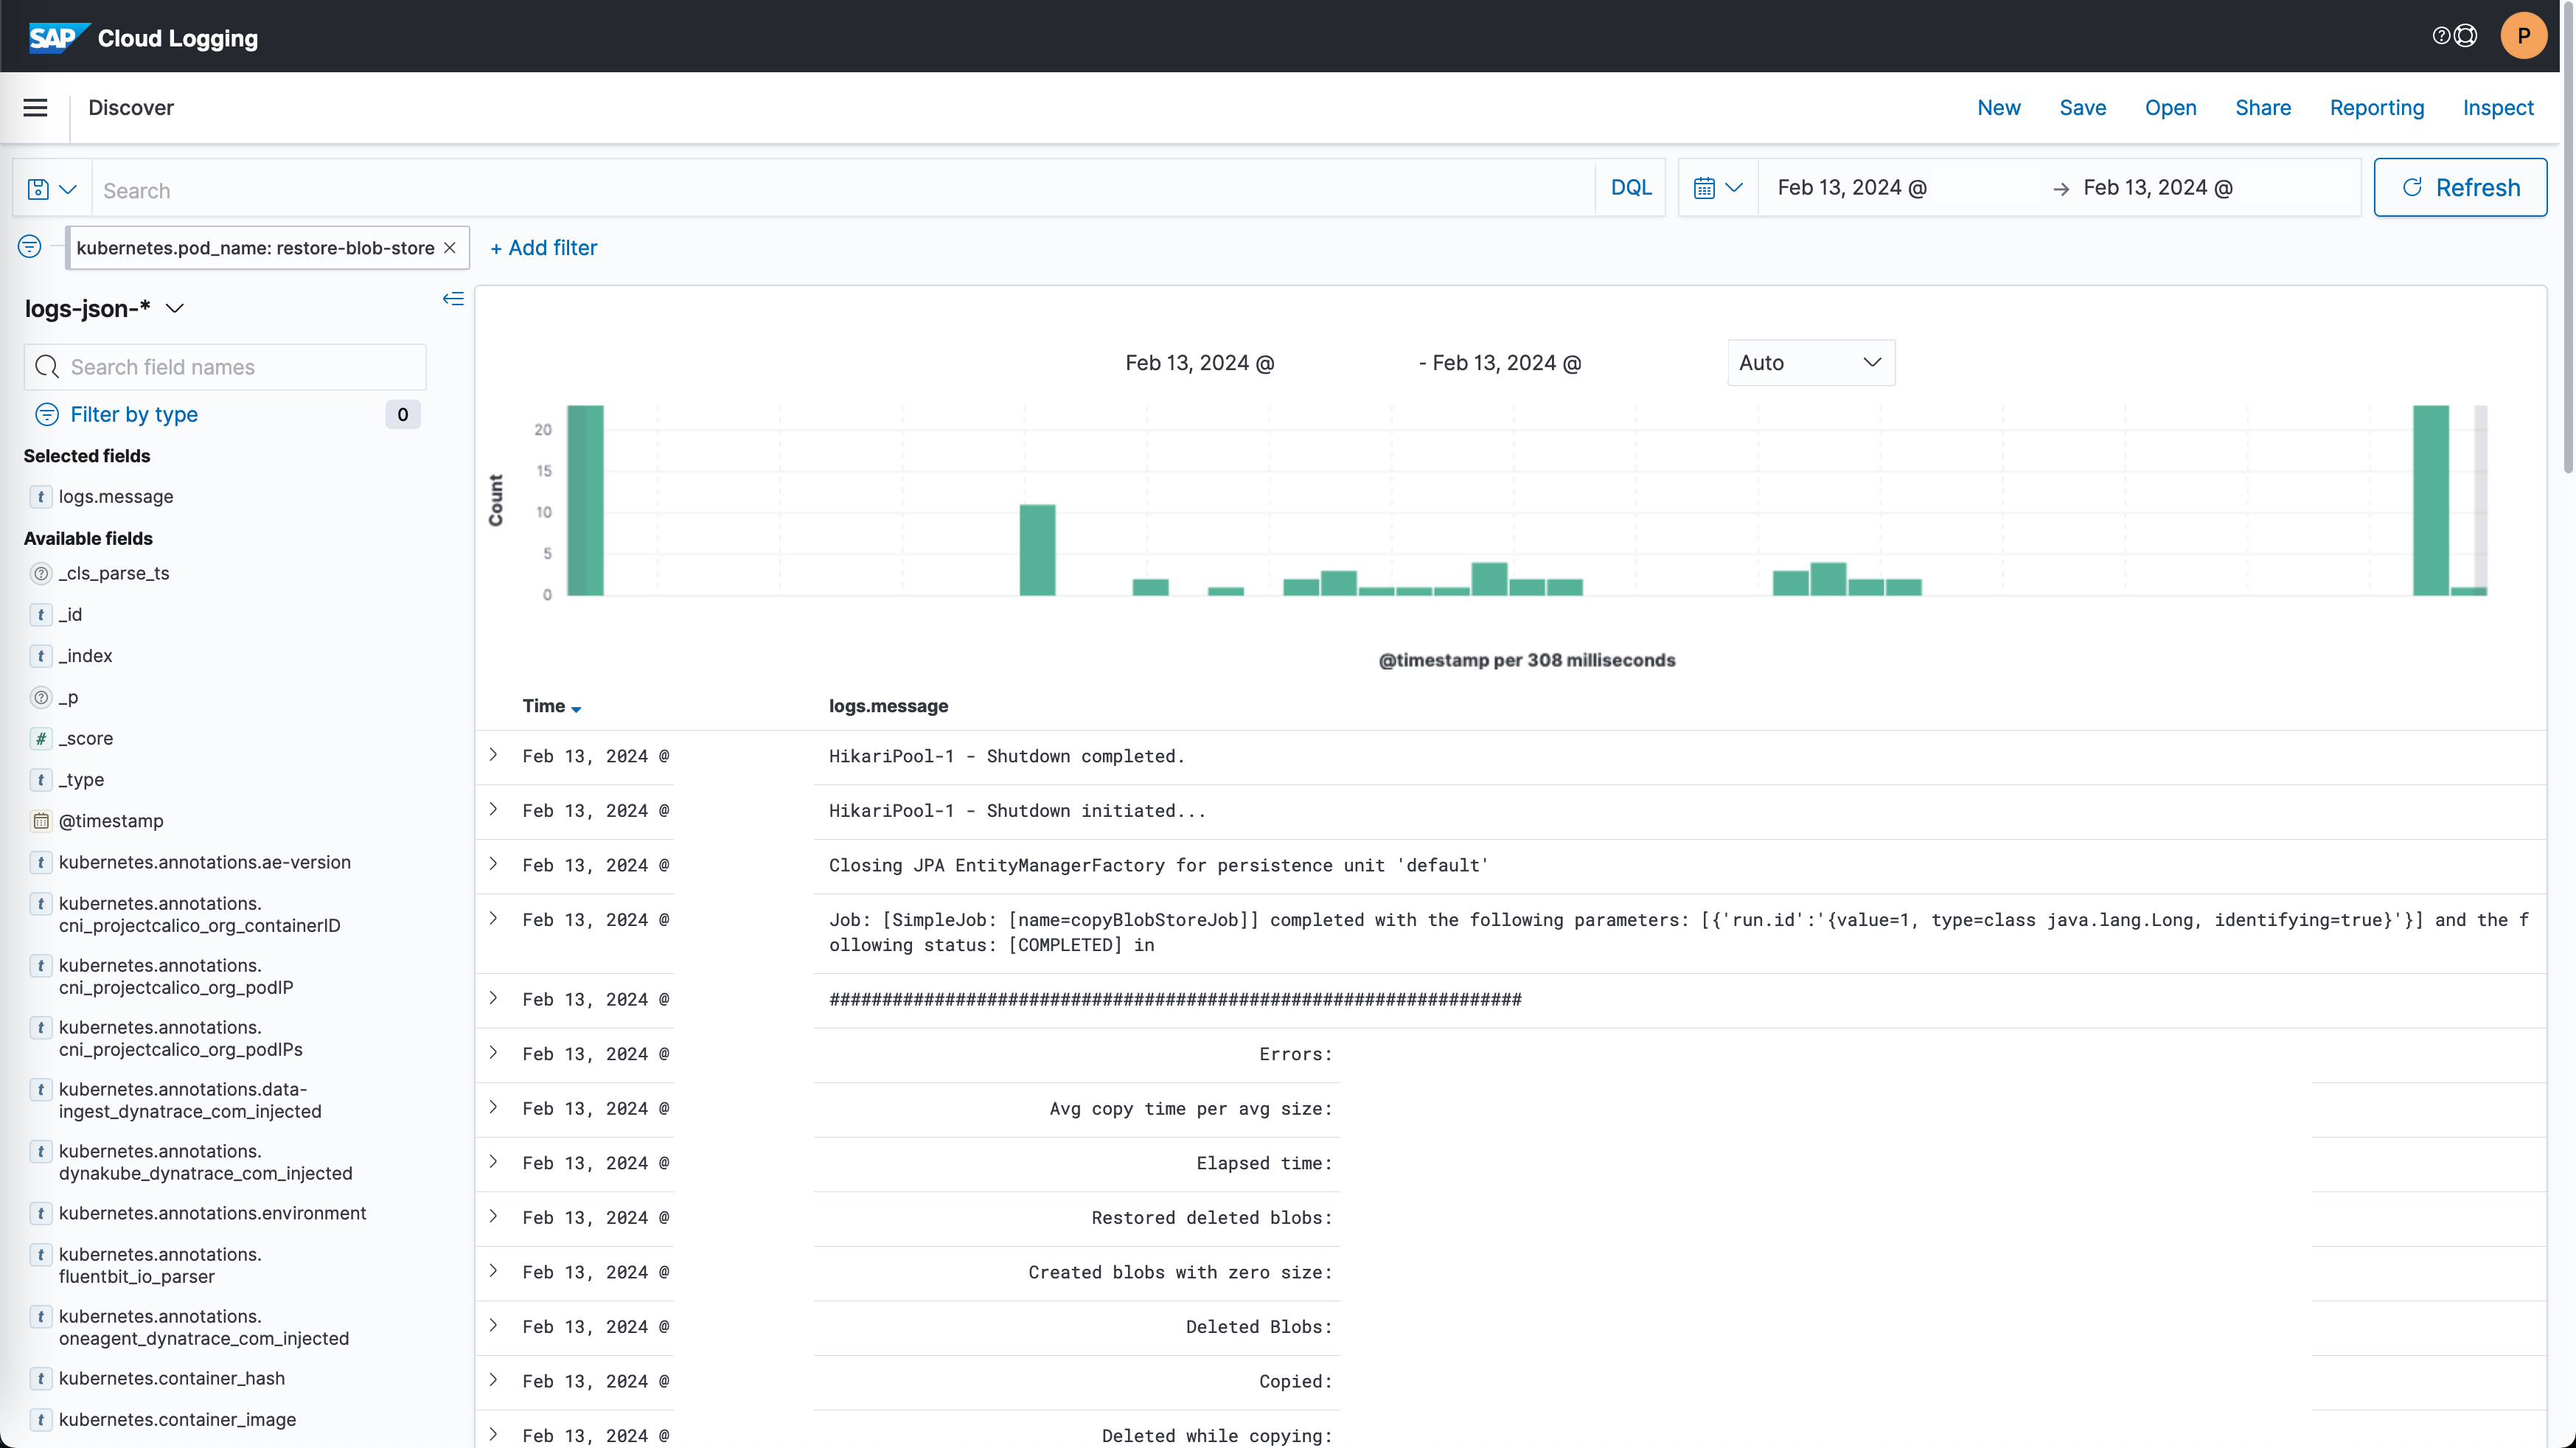
Task: Click the SAP logo
Action: [x=58, y=38]
